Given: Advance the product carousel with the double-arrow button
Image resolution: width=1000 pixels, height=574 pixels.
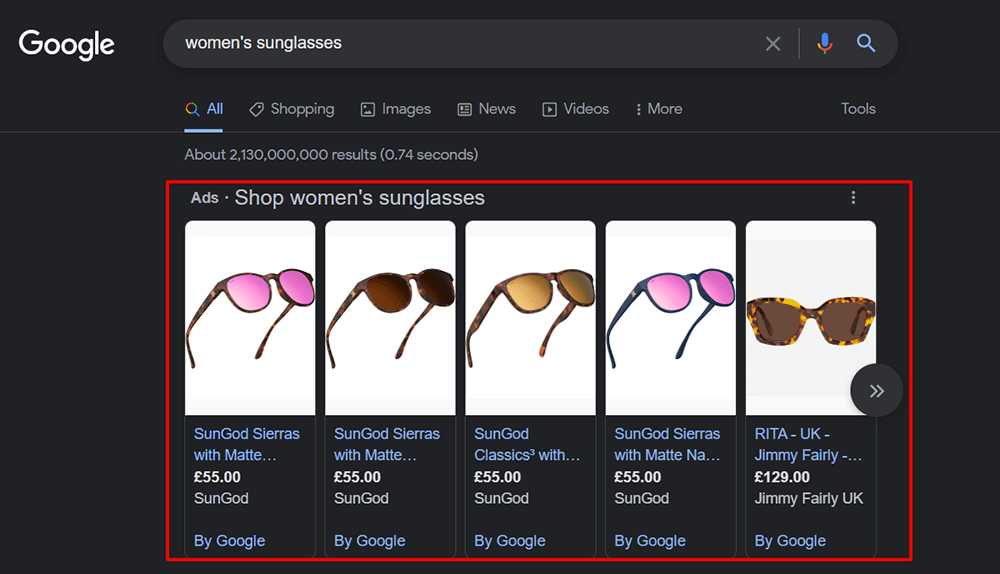Looking at the screenshot, I should (x=876, y=390).
